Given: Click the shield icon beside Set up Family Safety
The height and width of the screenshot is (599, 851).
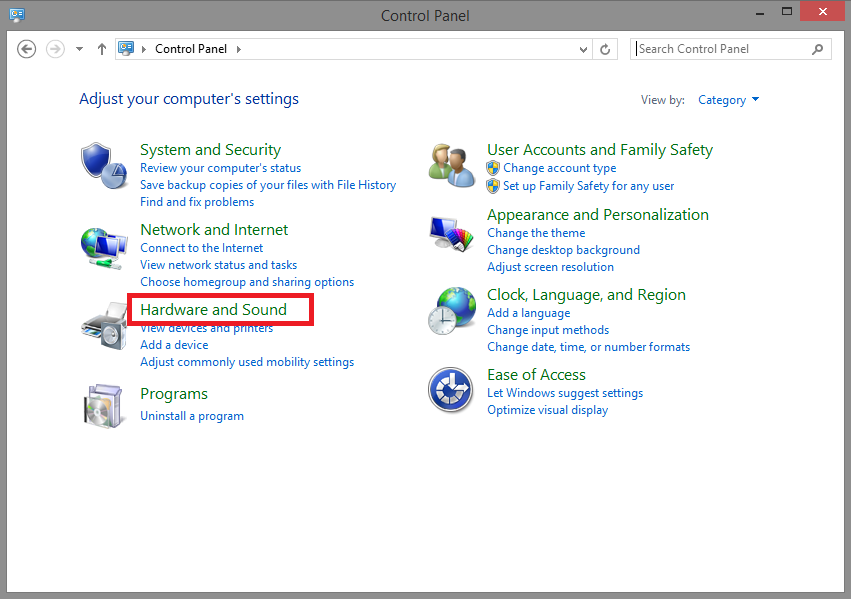Looking at the screenshot, I should point(493,186).
